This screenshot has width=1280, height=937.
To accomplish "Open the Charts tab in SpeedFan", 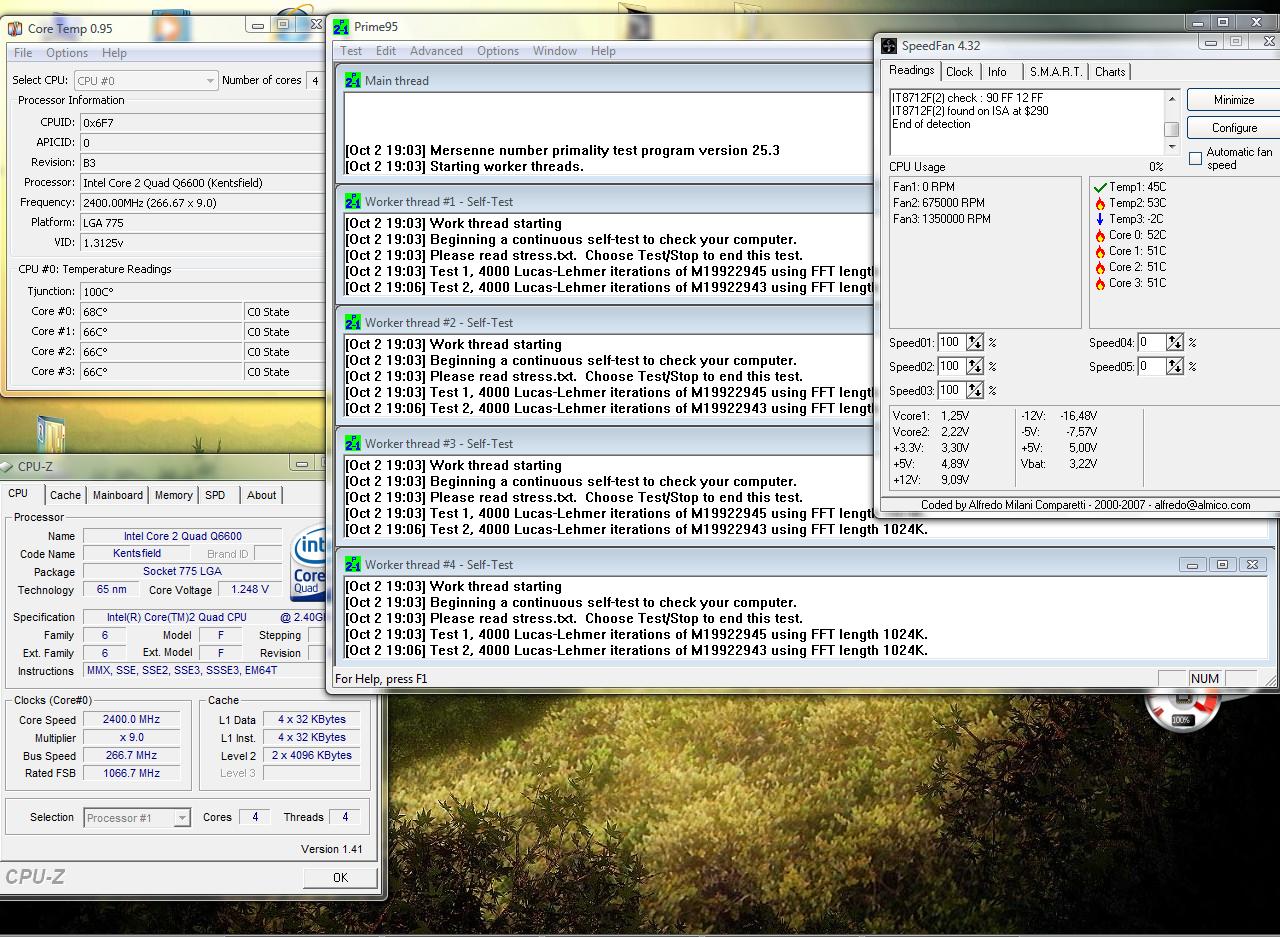I will (1110, 72).
